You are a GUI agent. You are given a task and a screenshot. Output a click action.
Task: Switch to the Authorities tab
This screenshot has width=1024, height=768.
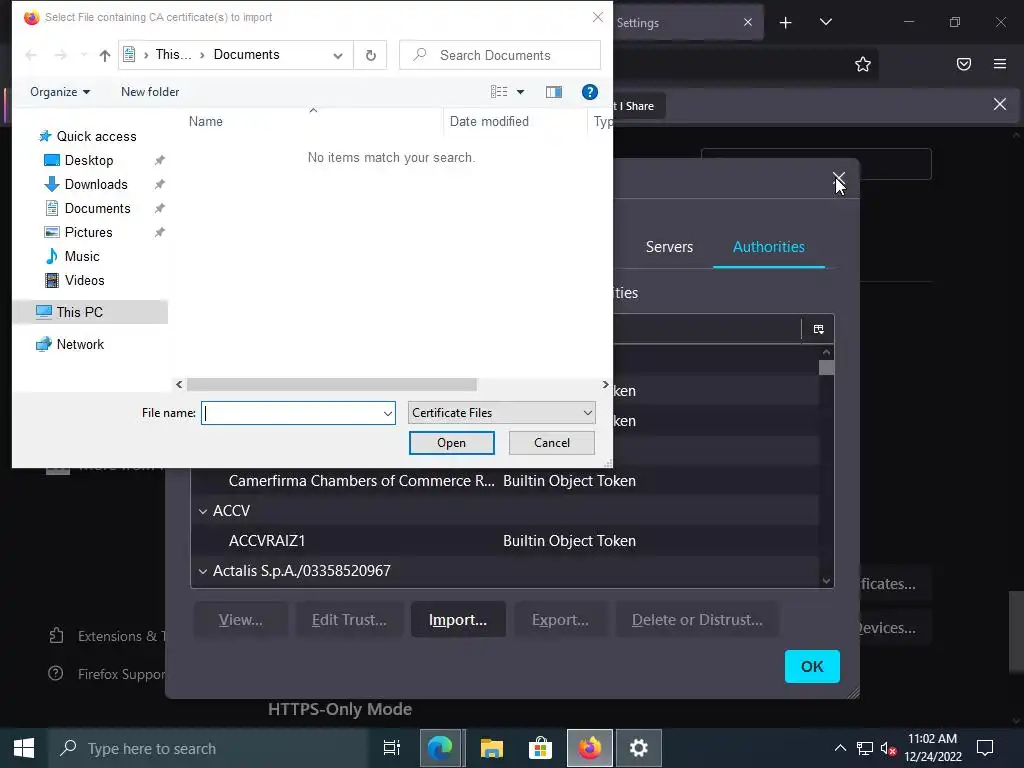769,247
